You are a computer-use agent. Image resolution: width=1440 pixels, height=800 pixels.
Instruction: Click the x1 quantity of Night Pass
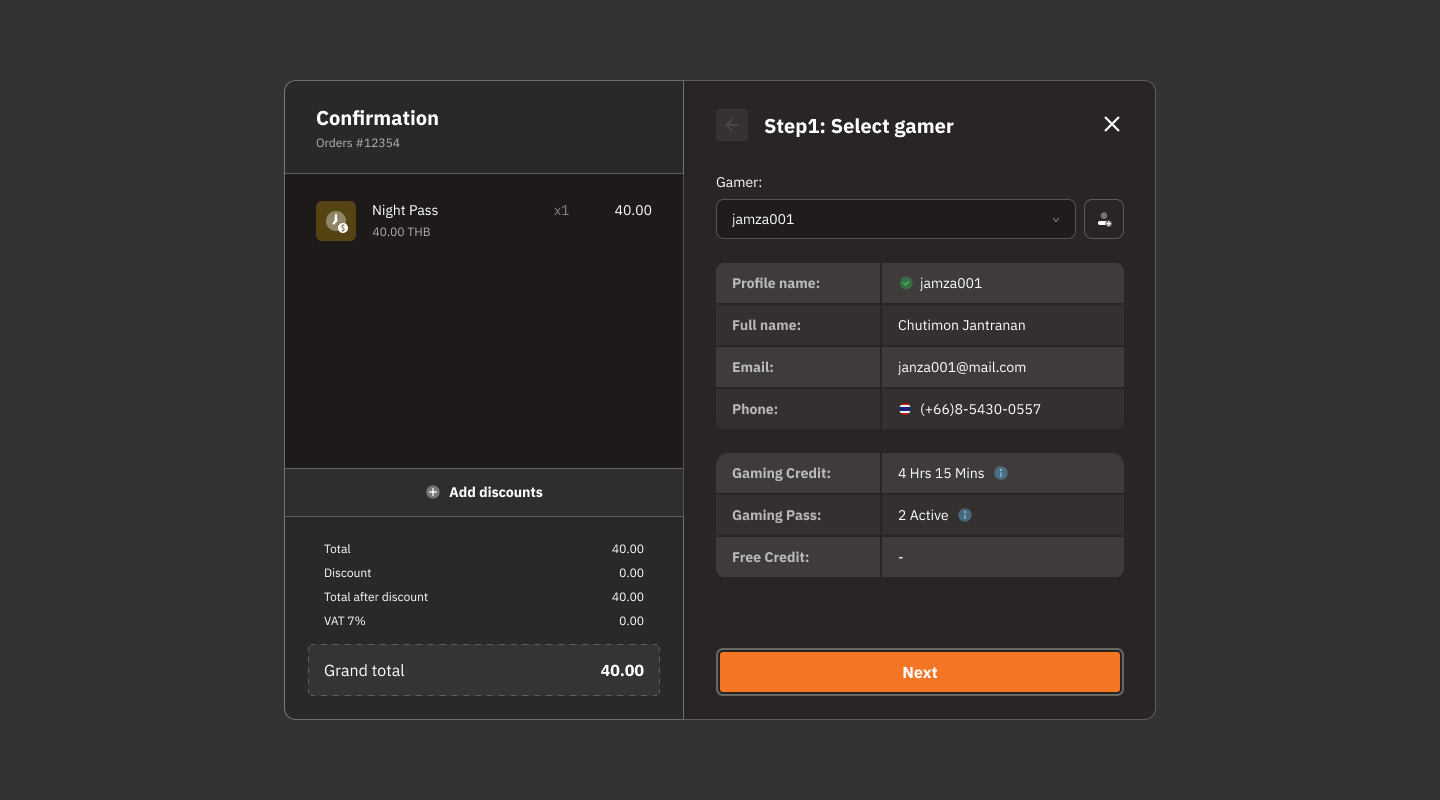pos(561,210)
